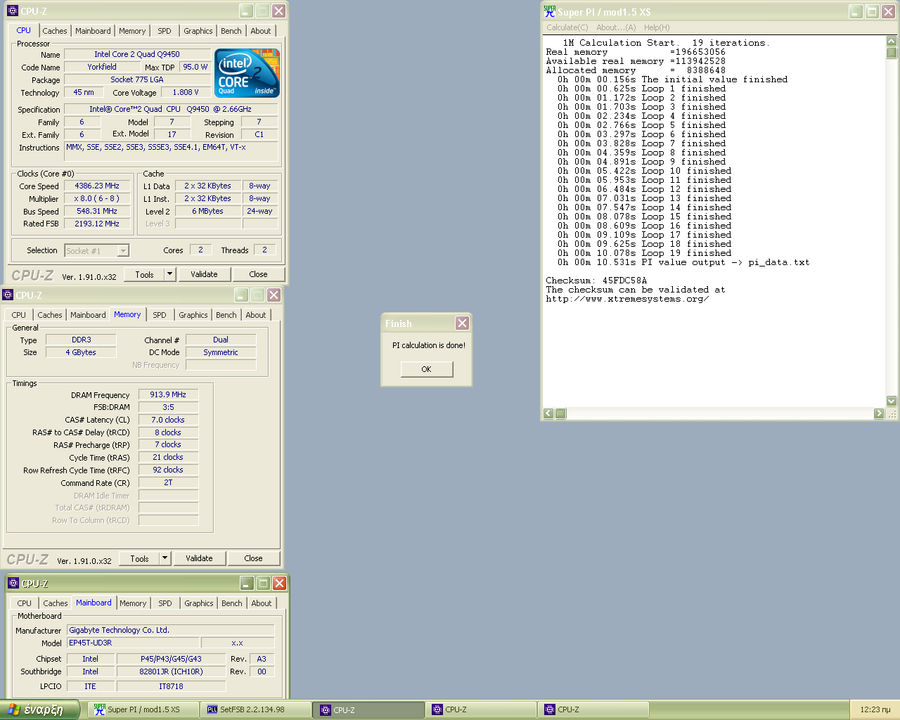This screenshot has width=900, height=720.
Task: Click Super PI vertical scrollbar up arrow
Action: coord(891,41)
